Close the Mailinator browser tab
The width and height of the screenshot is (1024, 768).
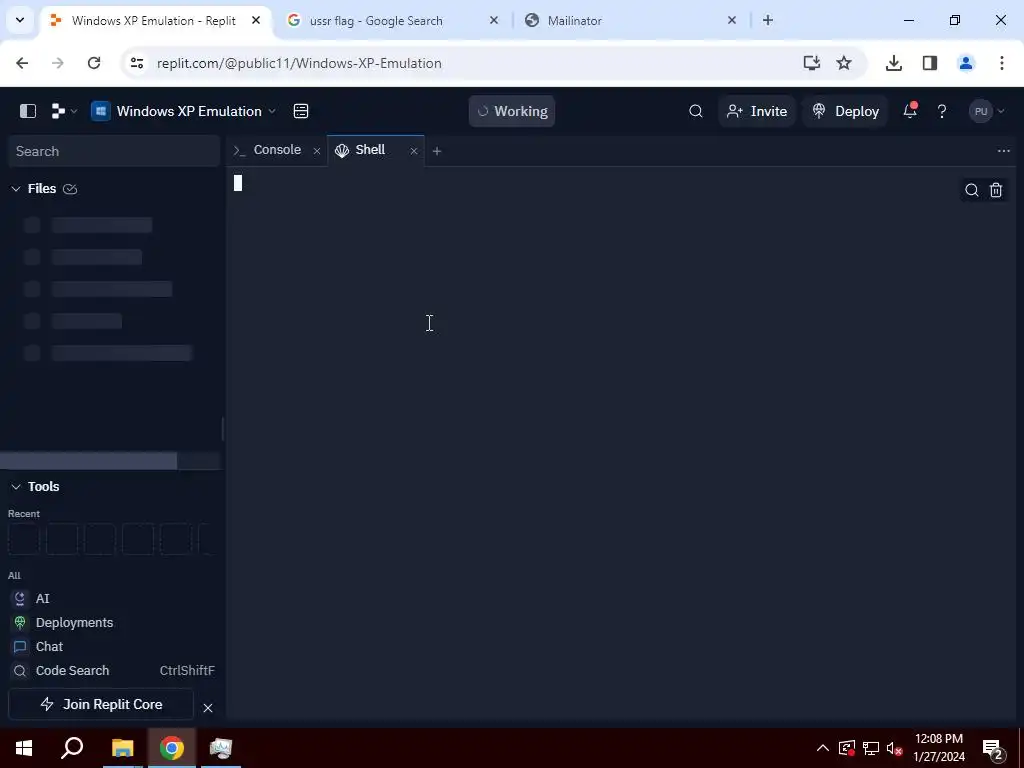[731, 20]
